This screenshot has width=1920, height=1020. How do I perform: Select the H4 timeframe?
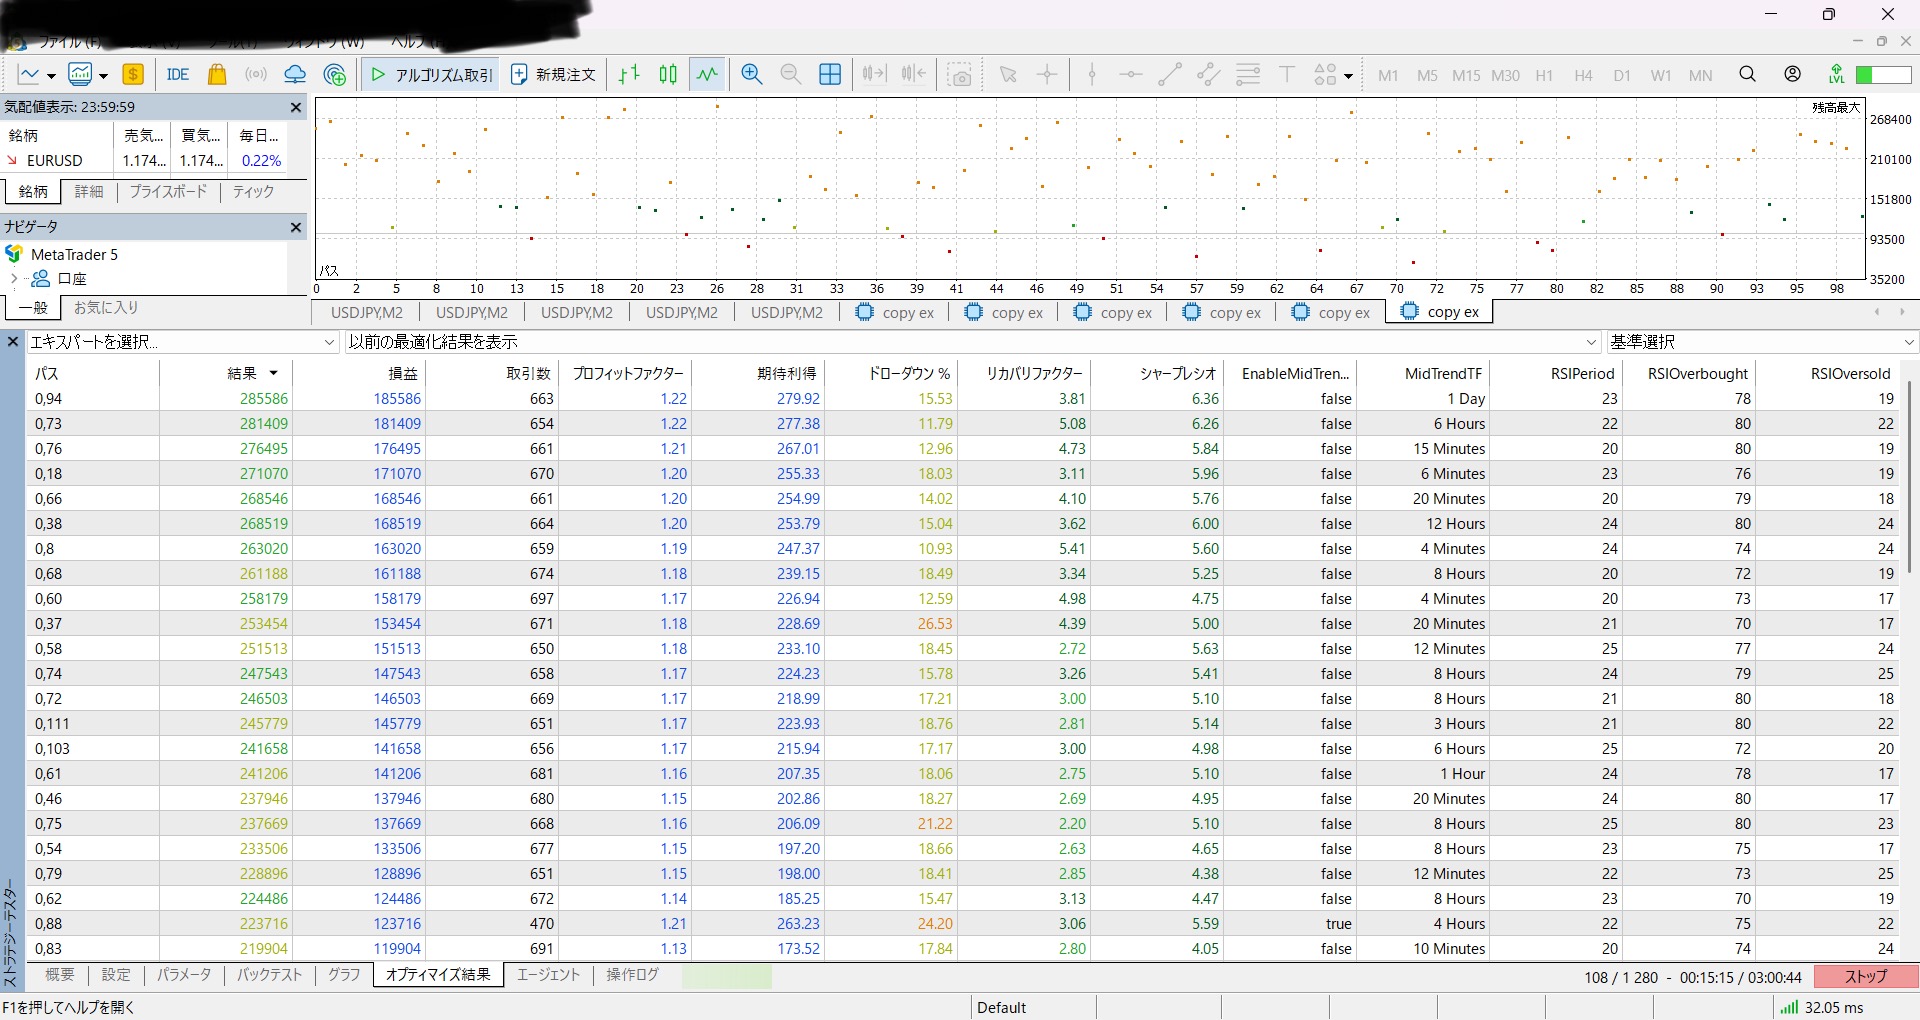pyautogui.click(x=1583, y=75)
